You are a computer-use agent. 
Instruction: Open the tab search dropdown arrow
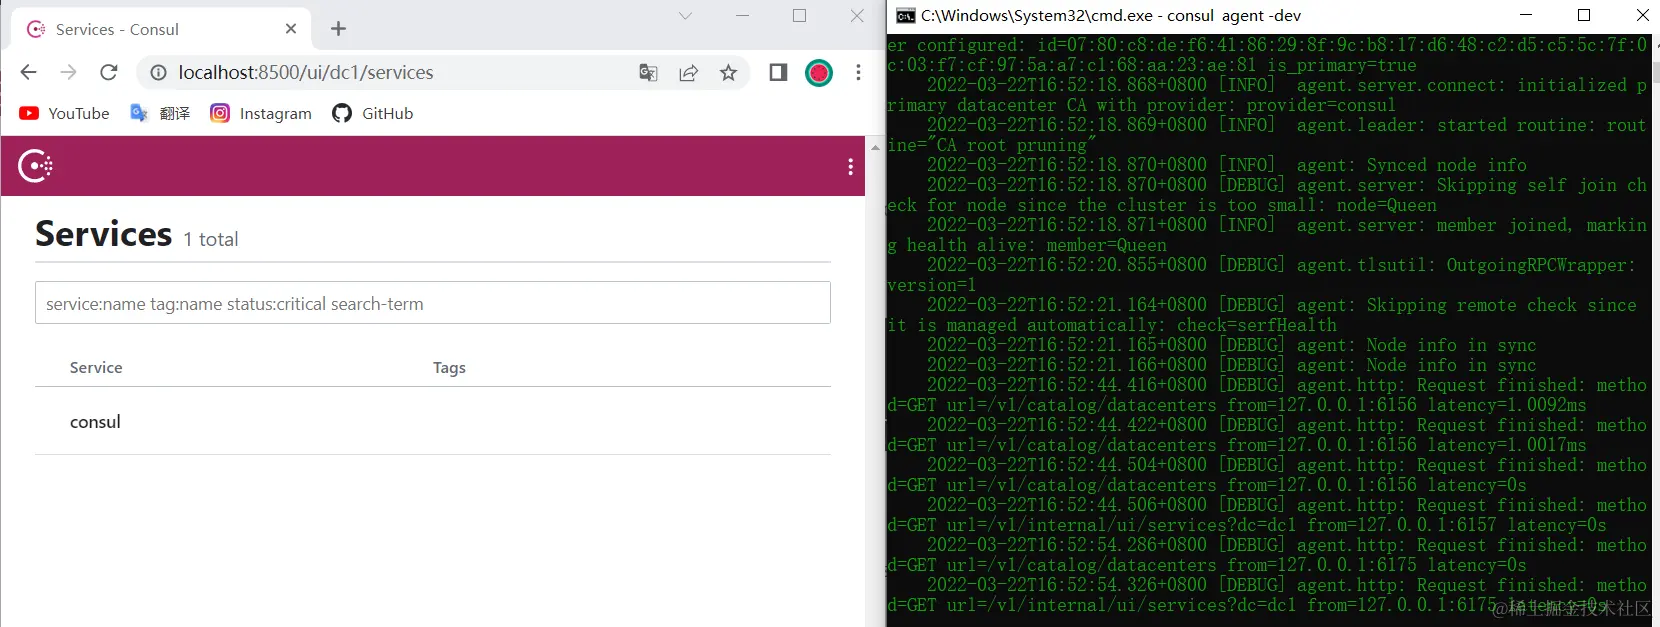(685, 15)
